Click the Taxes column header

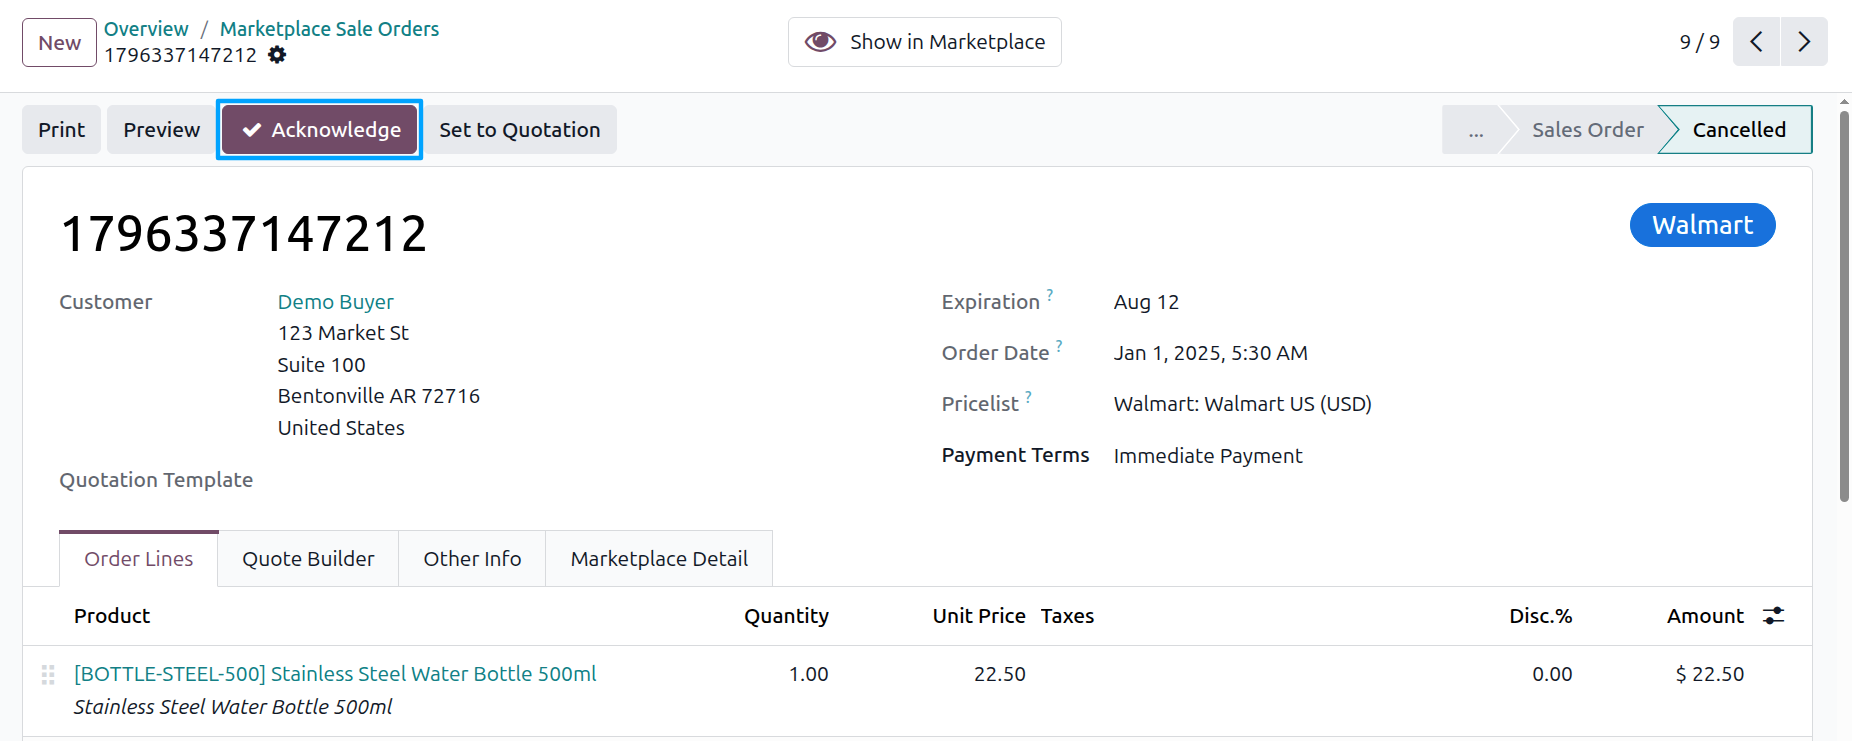pos(1067,616)
